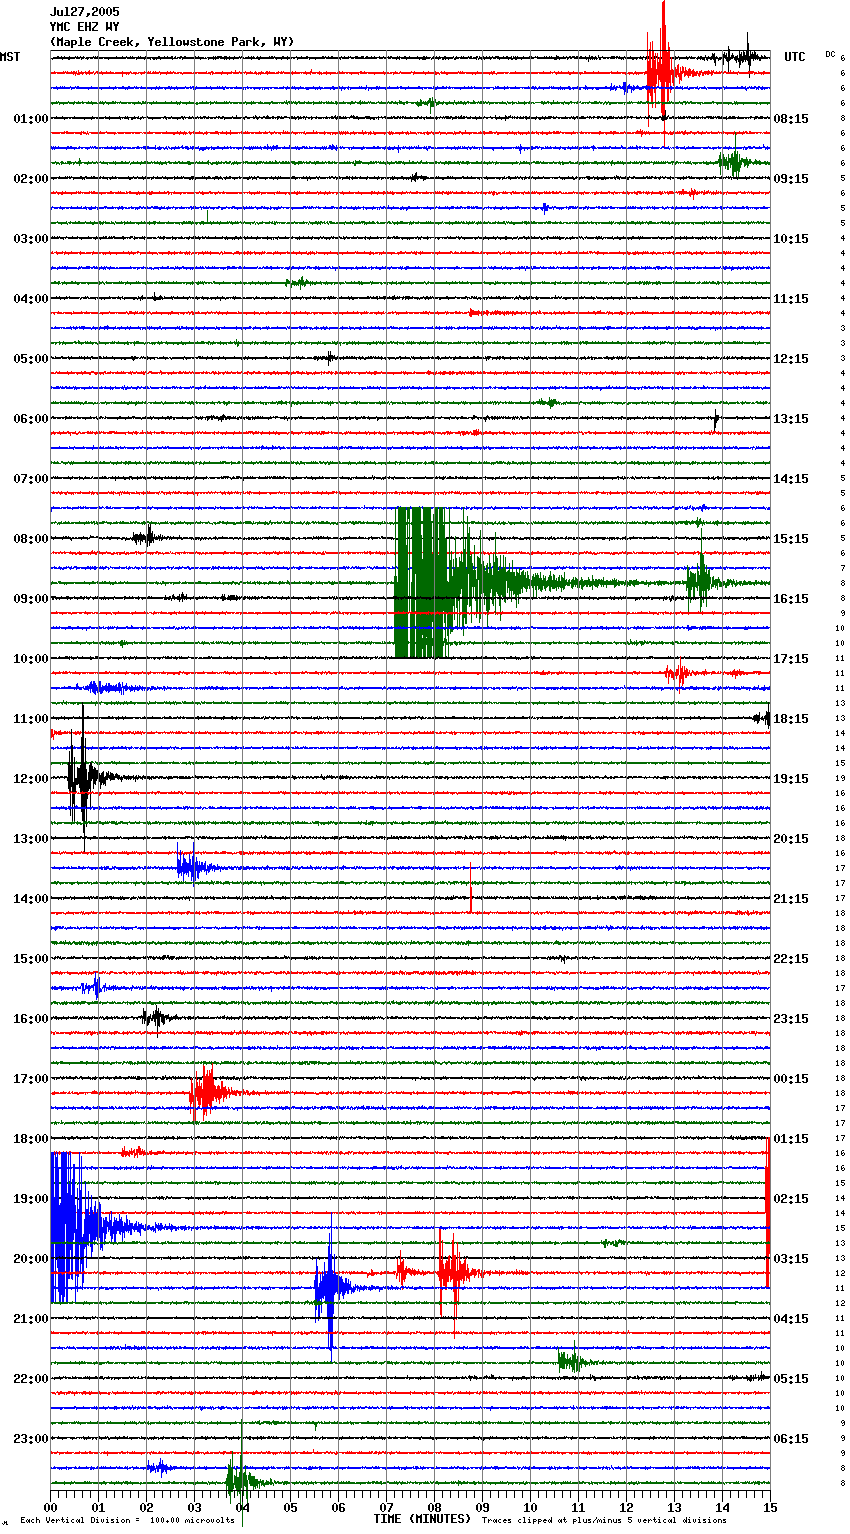850x1534 pixels.
Task: Click the 23:15 UTC time label
Action: pyautogui.click(x=791, y=1019)
